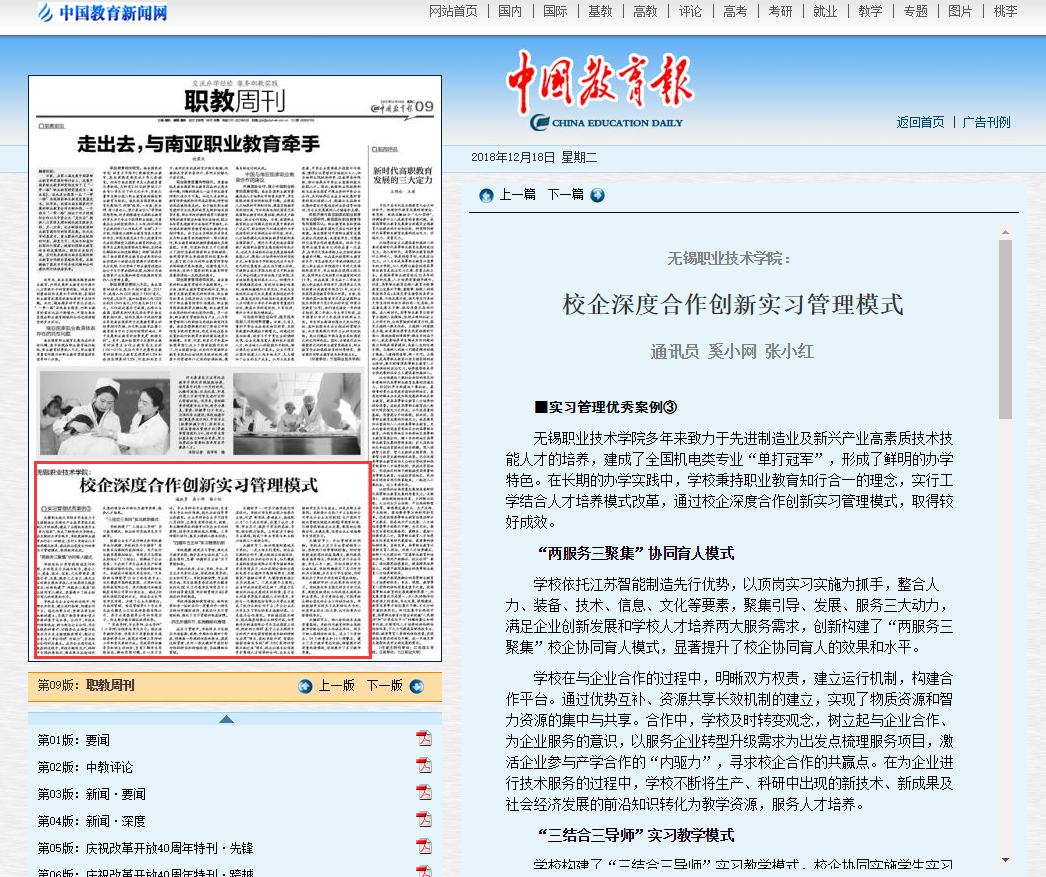Open PDF icon for 第04版 新闻·深度

click(424, 820)
